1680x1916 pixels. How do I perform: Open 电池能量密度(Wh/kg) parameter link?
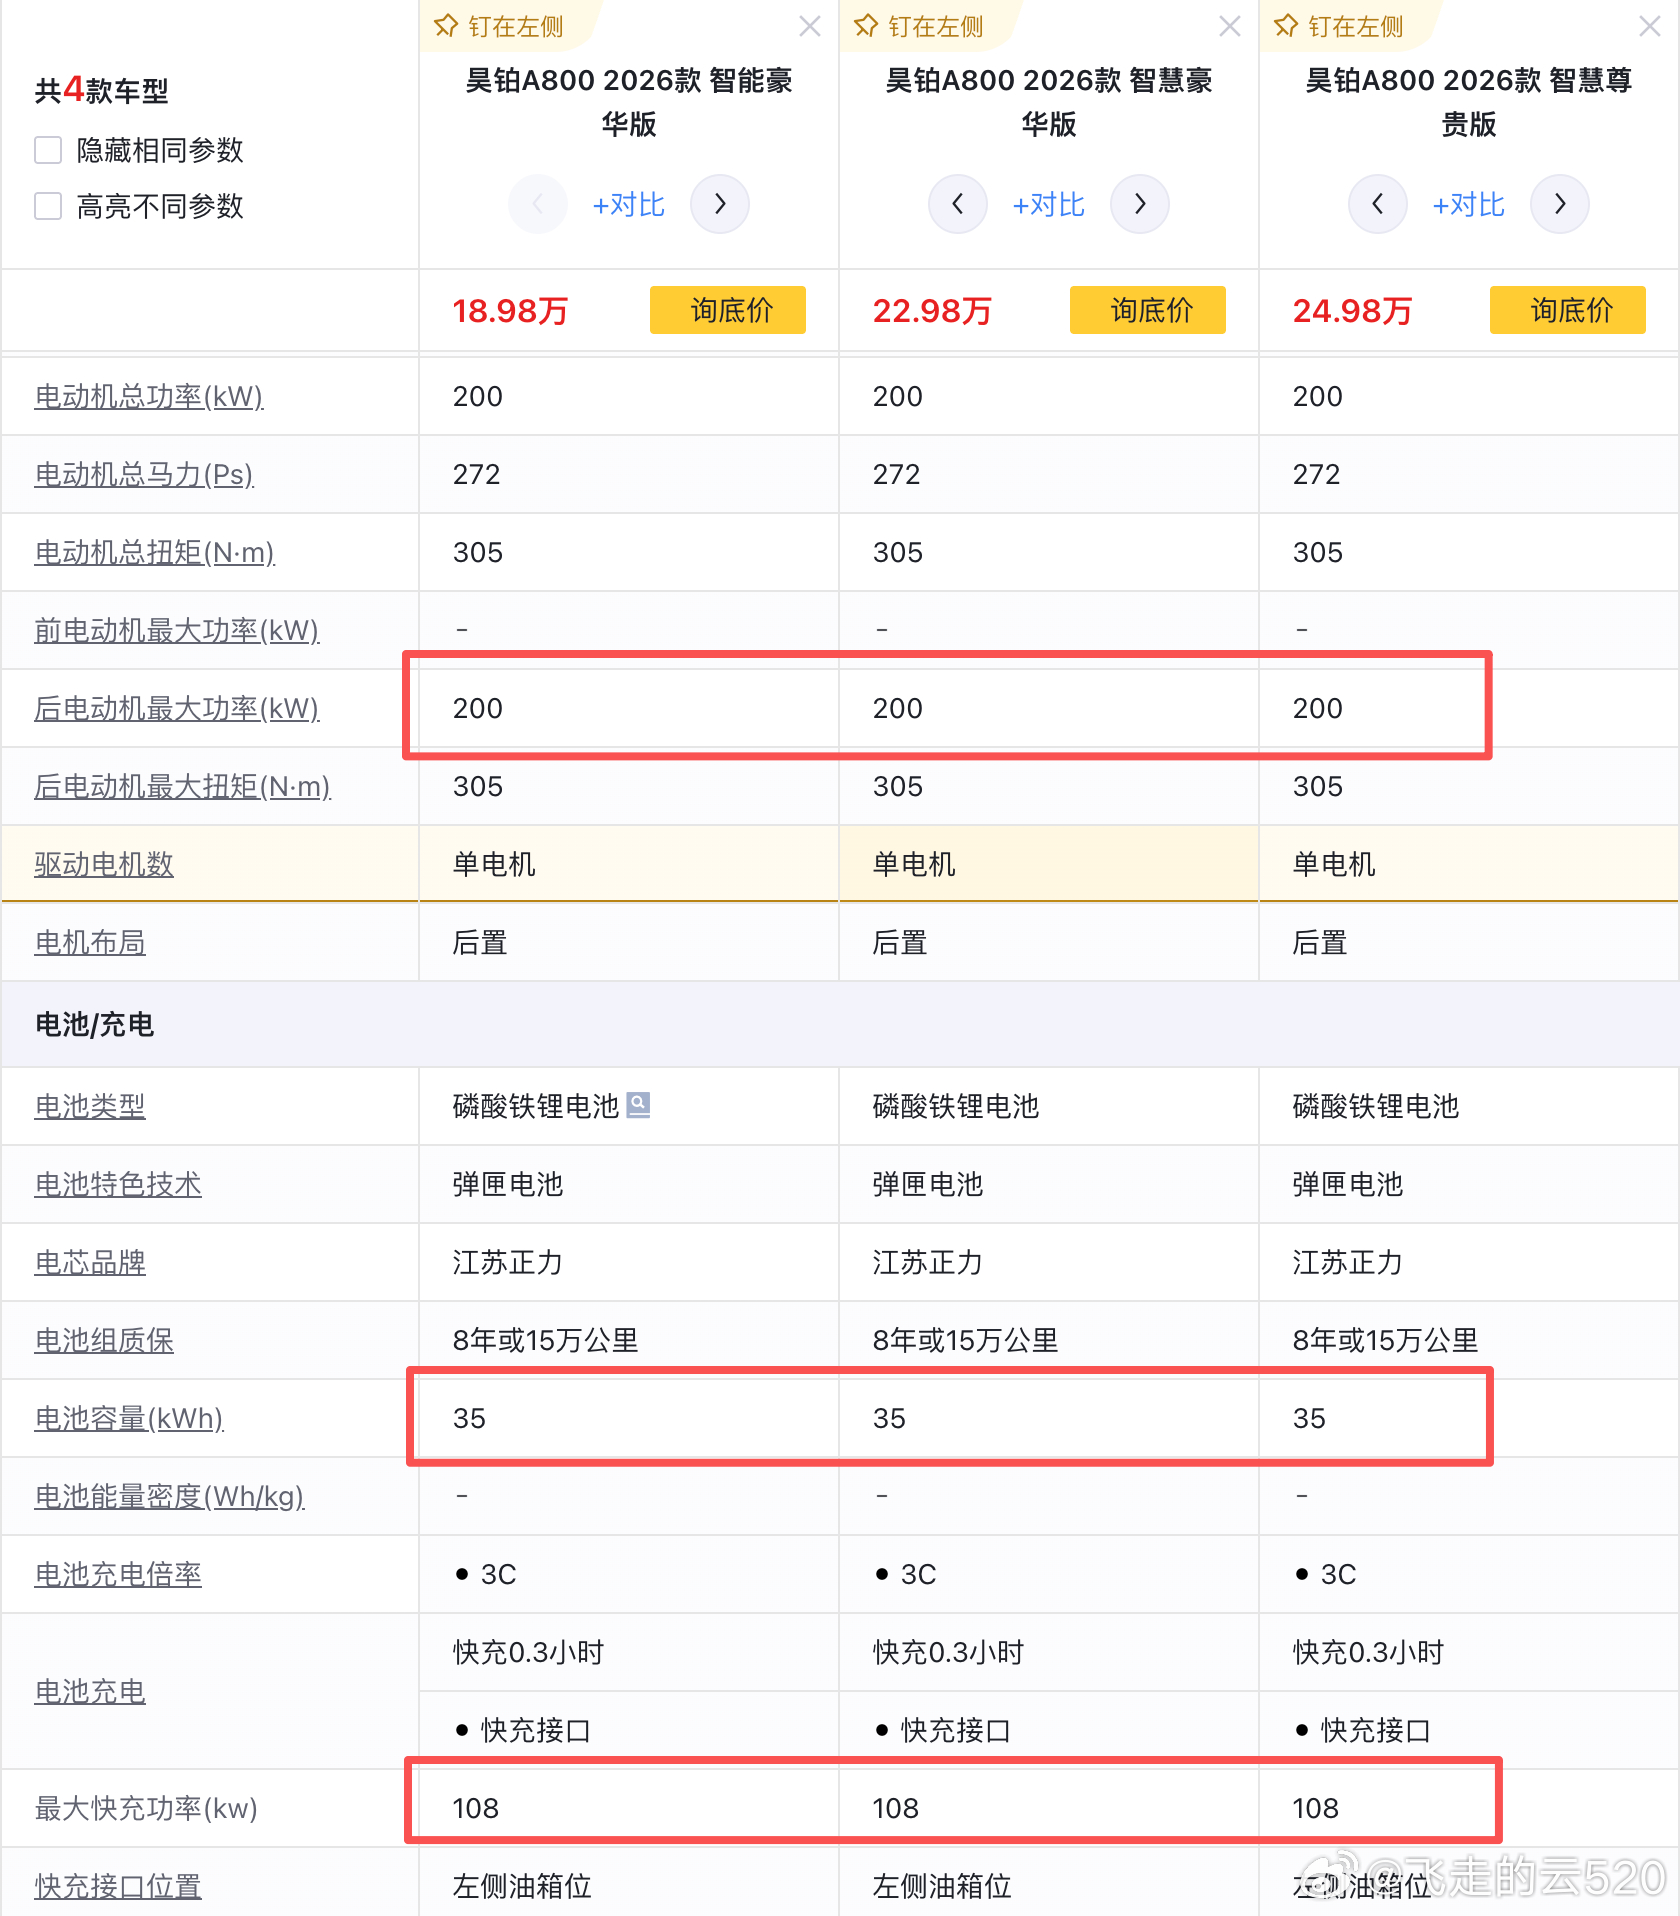[x=170, y=1497]
